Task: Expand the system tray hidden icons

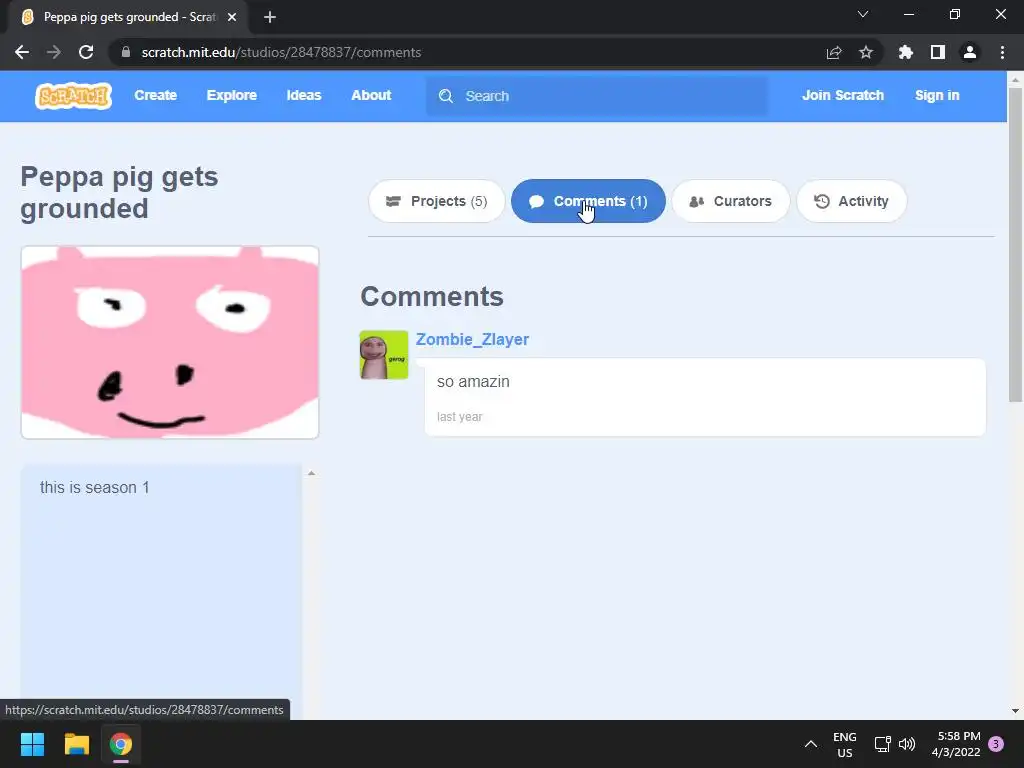Action: point(810,744)
